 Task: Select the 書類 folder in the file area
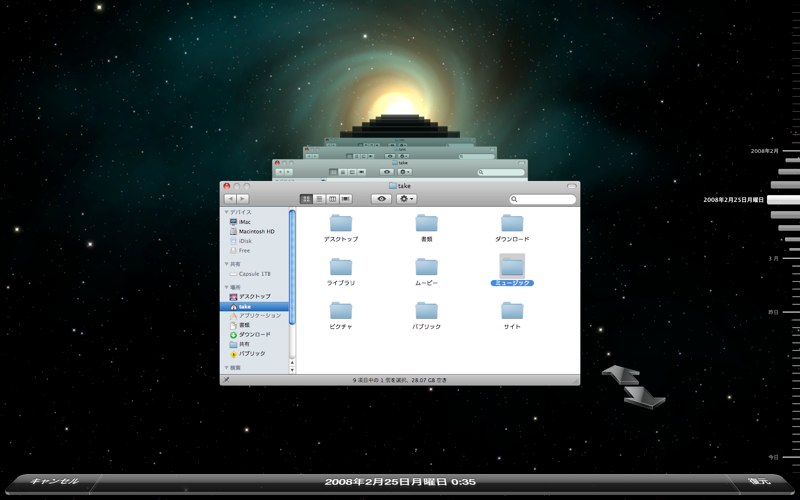(x=427, y=228)
